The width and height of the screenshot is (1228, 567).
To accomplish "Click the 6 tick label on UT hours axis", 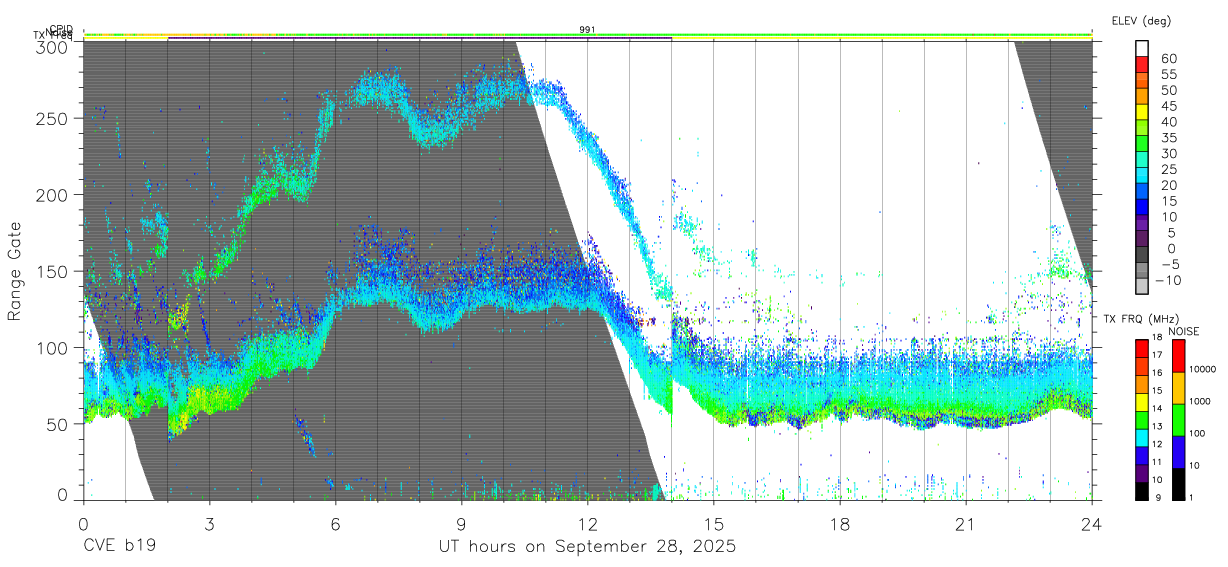I will click(x=335, y=523).
